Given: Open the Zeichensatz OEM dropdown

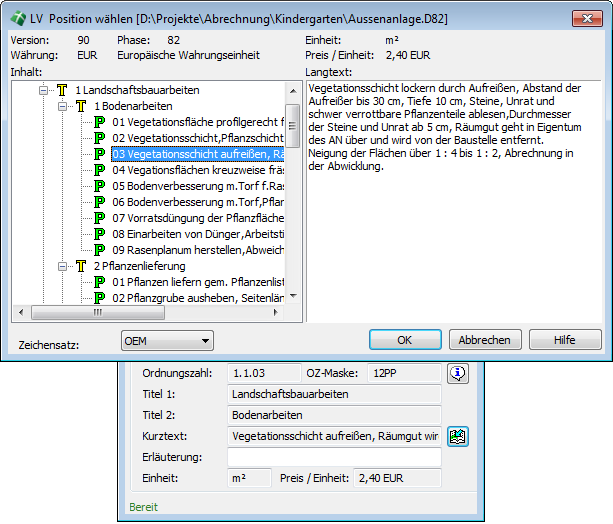Looking at the screenshot, I should click(x=167, y=341).
